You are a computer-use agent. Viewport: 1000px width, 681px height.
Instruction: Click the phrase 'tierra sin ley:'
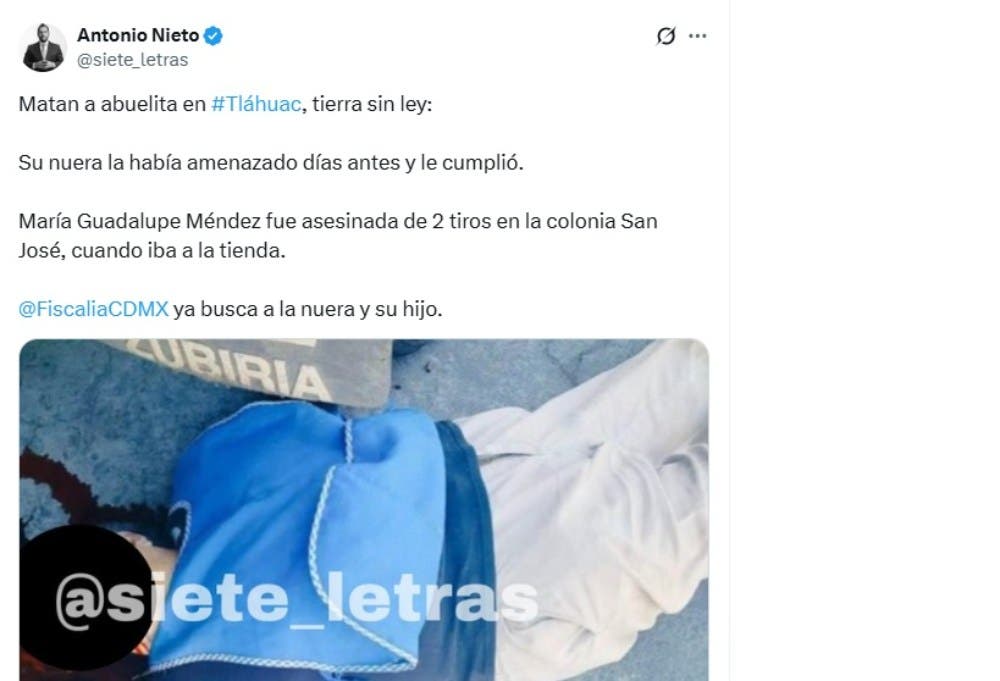[372, 104]
